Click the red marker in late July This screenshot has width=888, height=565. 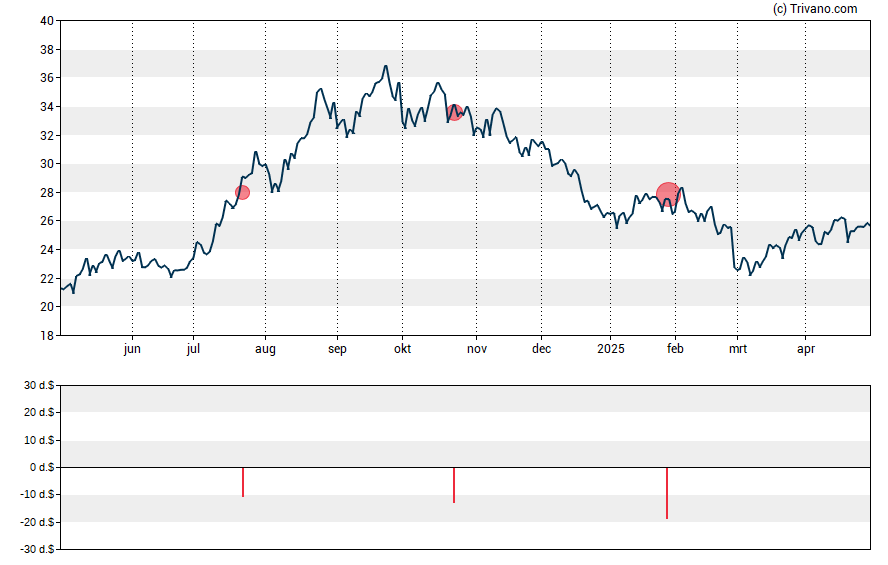tap(242, 192)
